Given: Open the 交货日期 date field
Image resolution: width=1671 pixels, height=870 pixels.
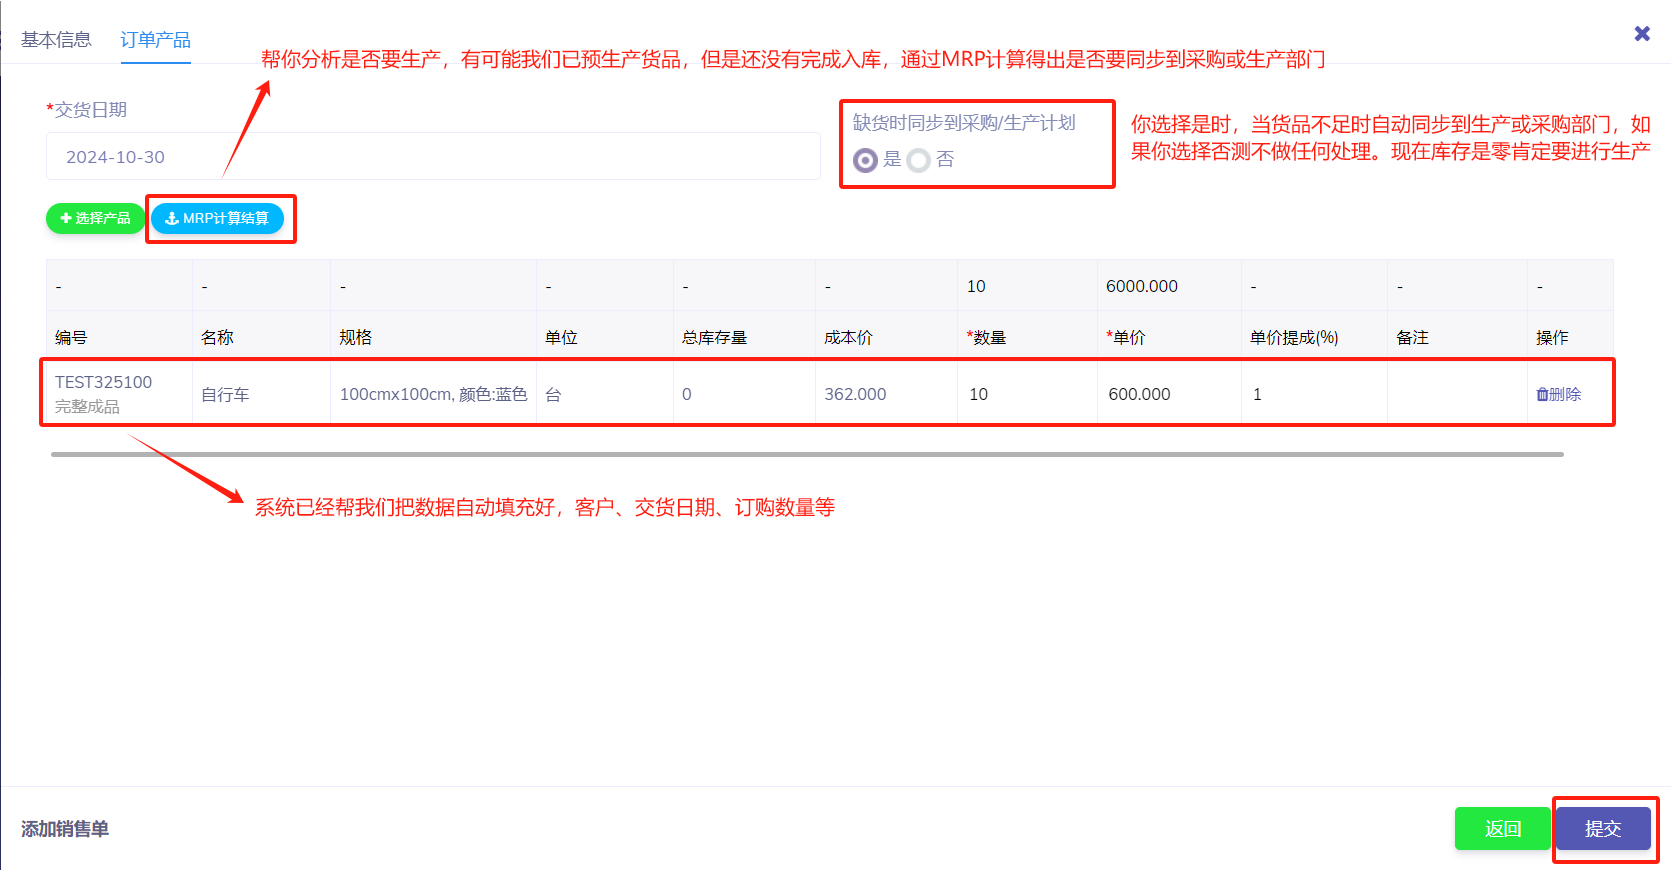Looking at the screenshot, I should pos(432,157).
